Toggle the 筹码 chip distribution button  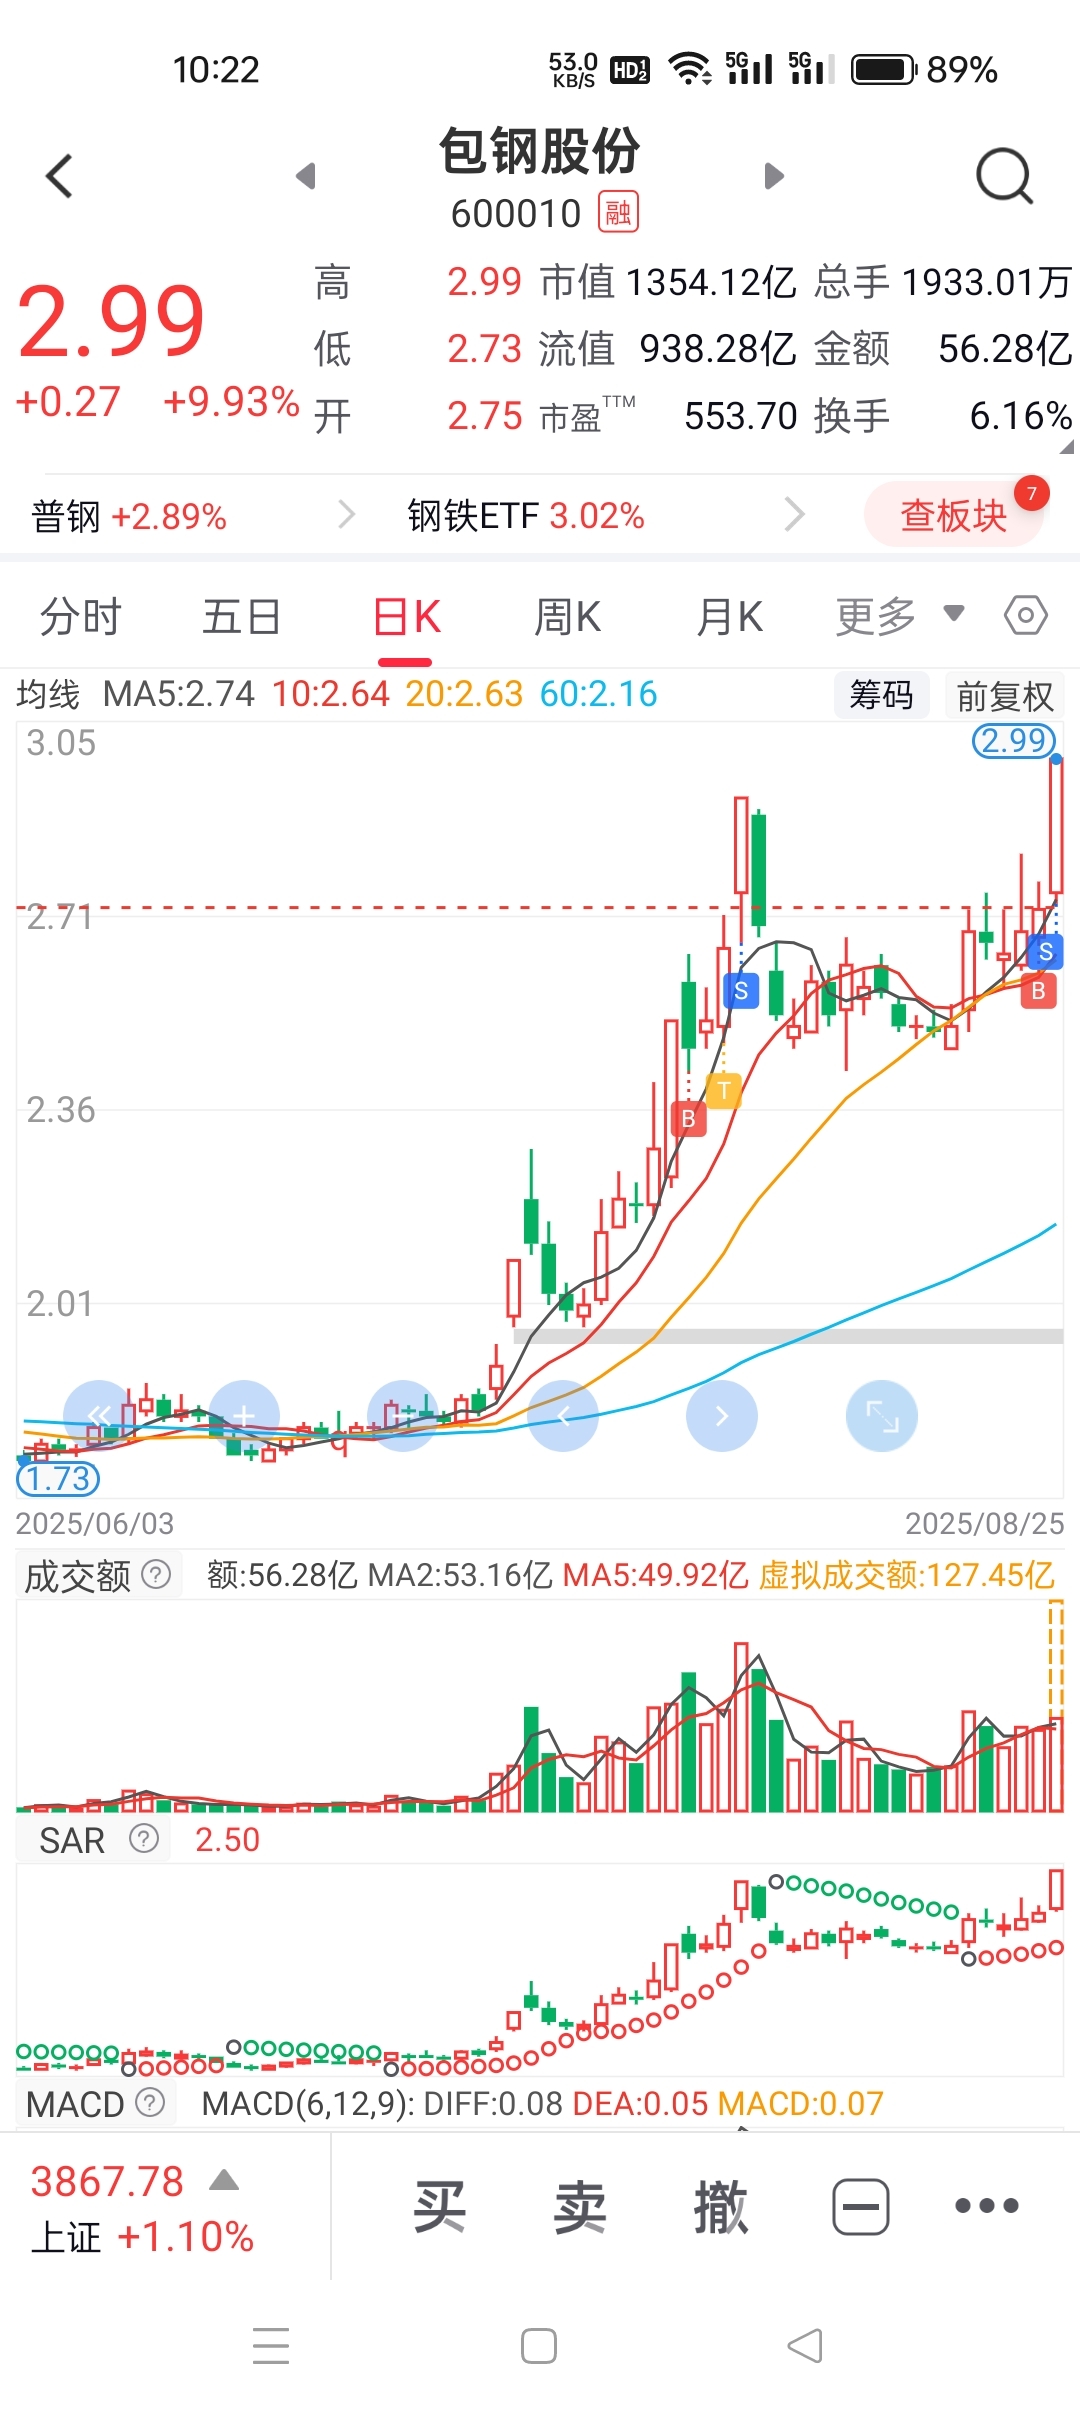pos(881,694)
